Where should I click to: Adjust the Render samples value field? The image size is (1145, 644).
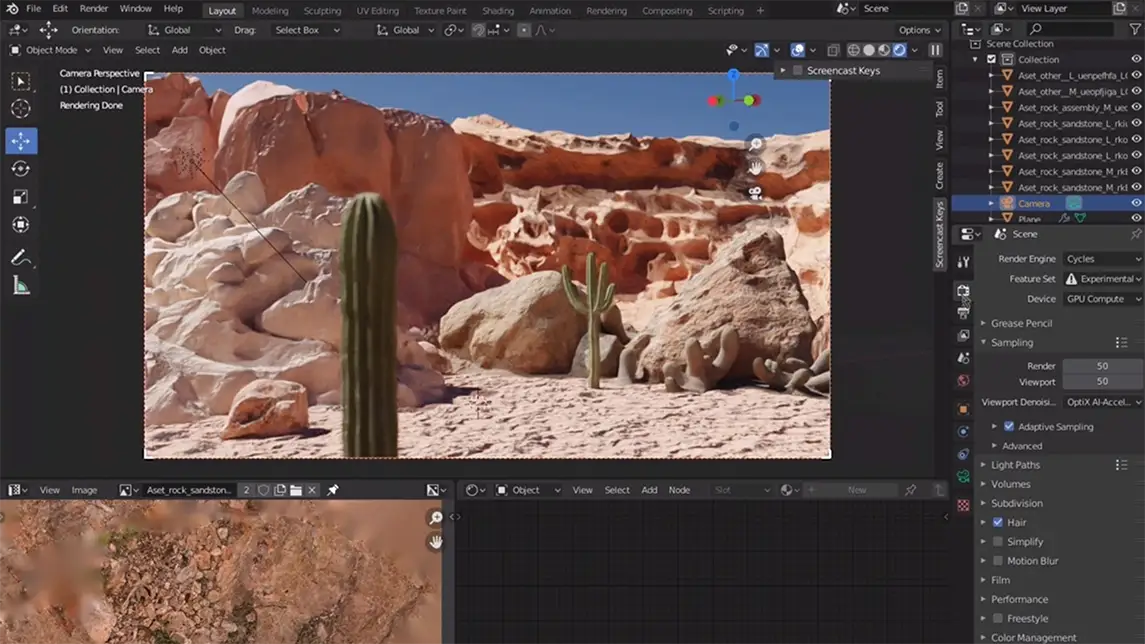pyautogui.click(x=1101, y=366)
